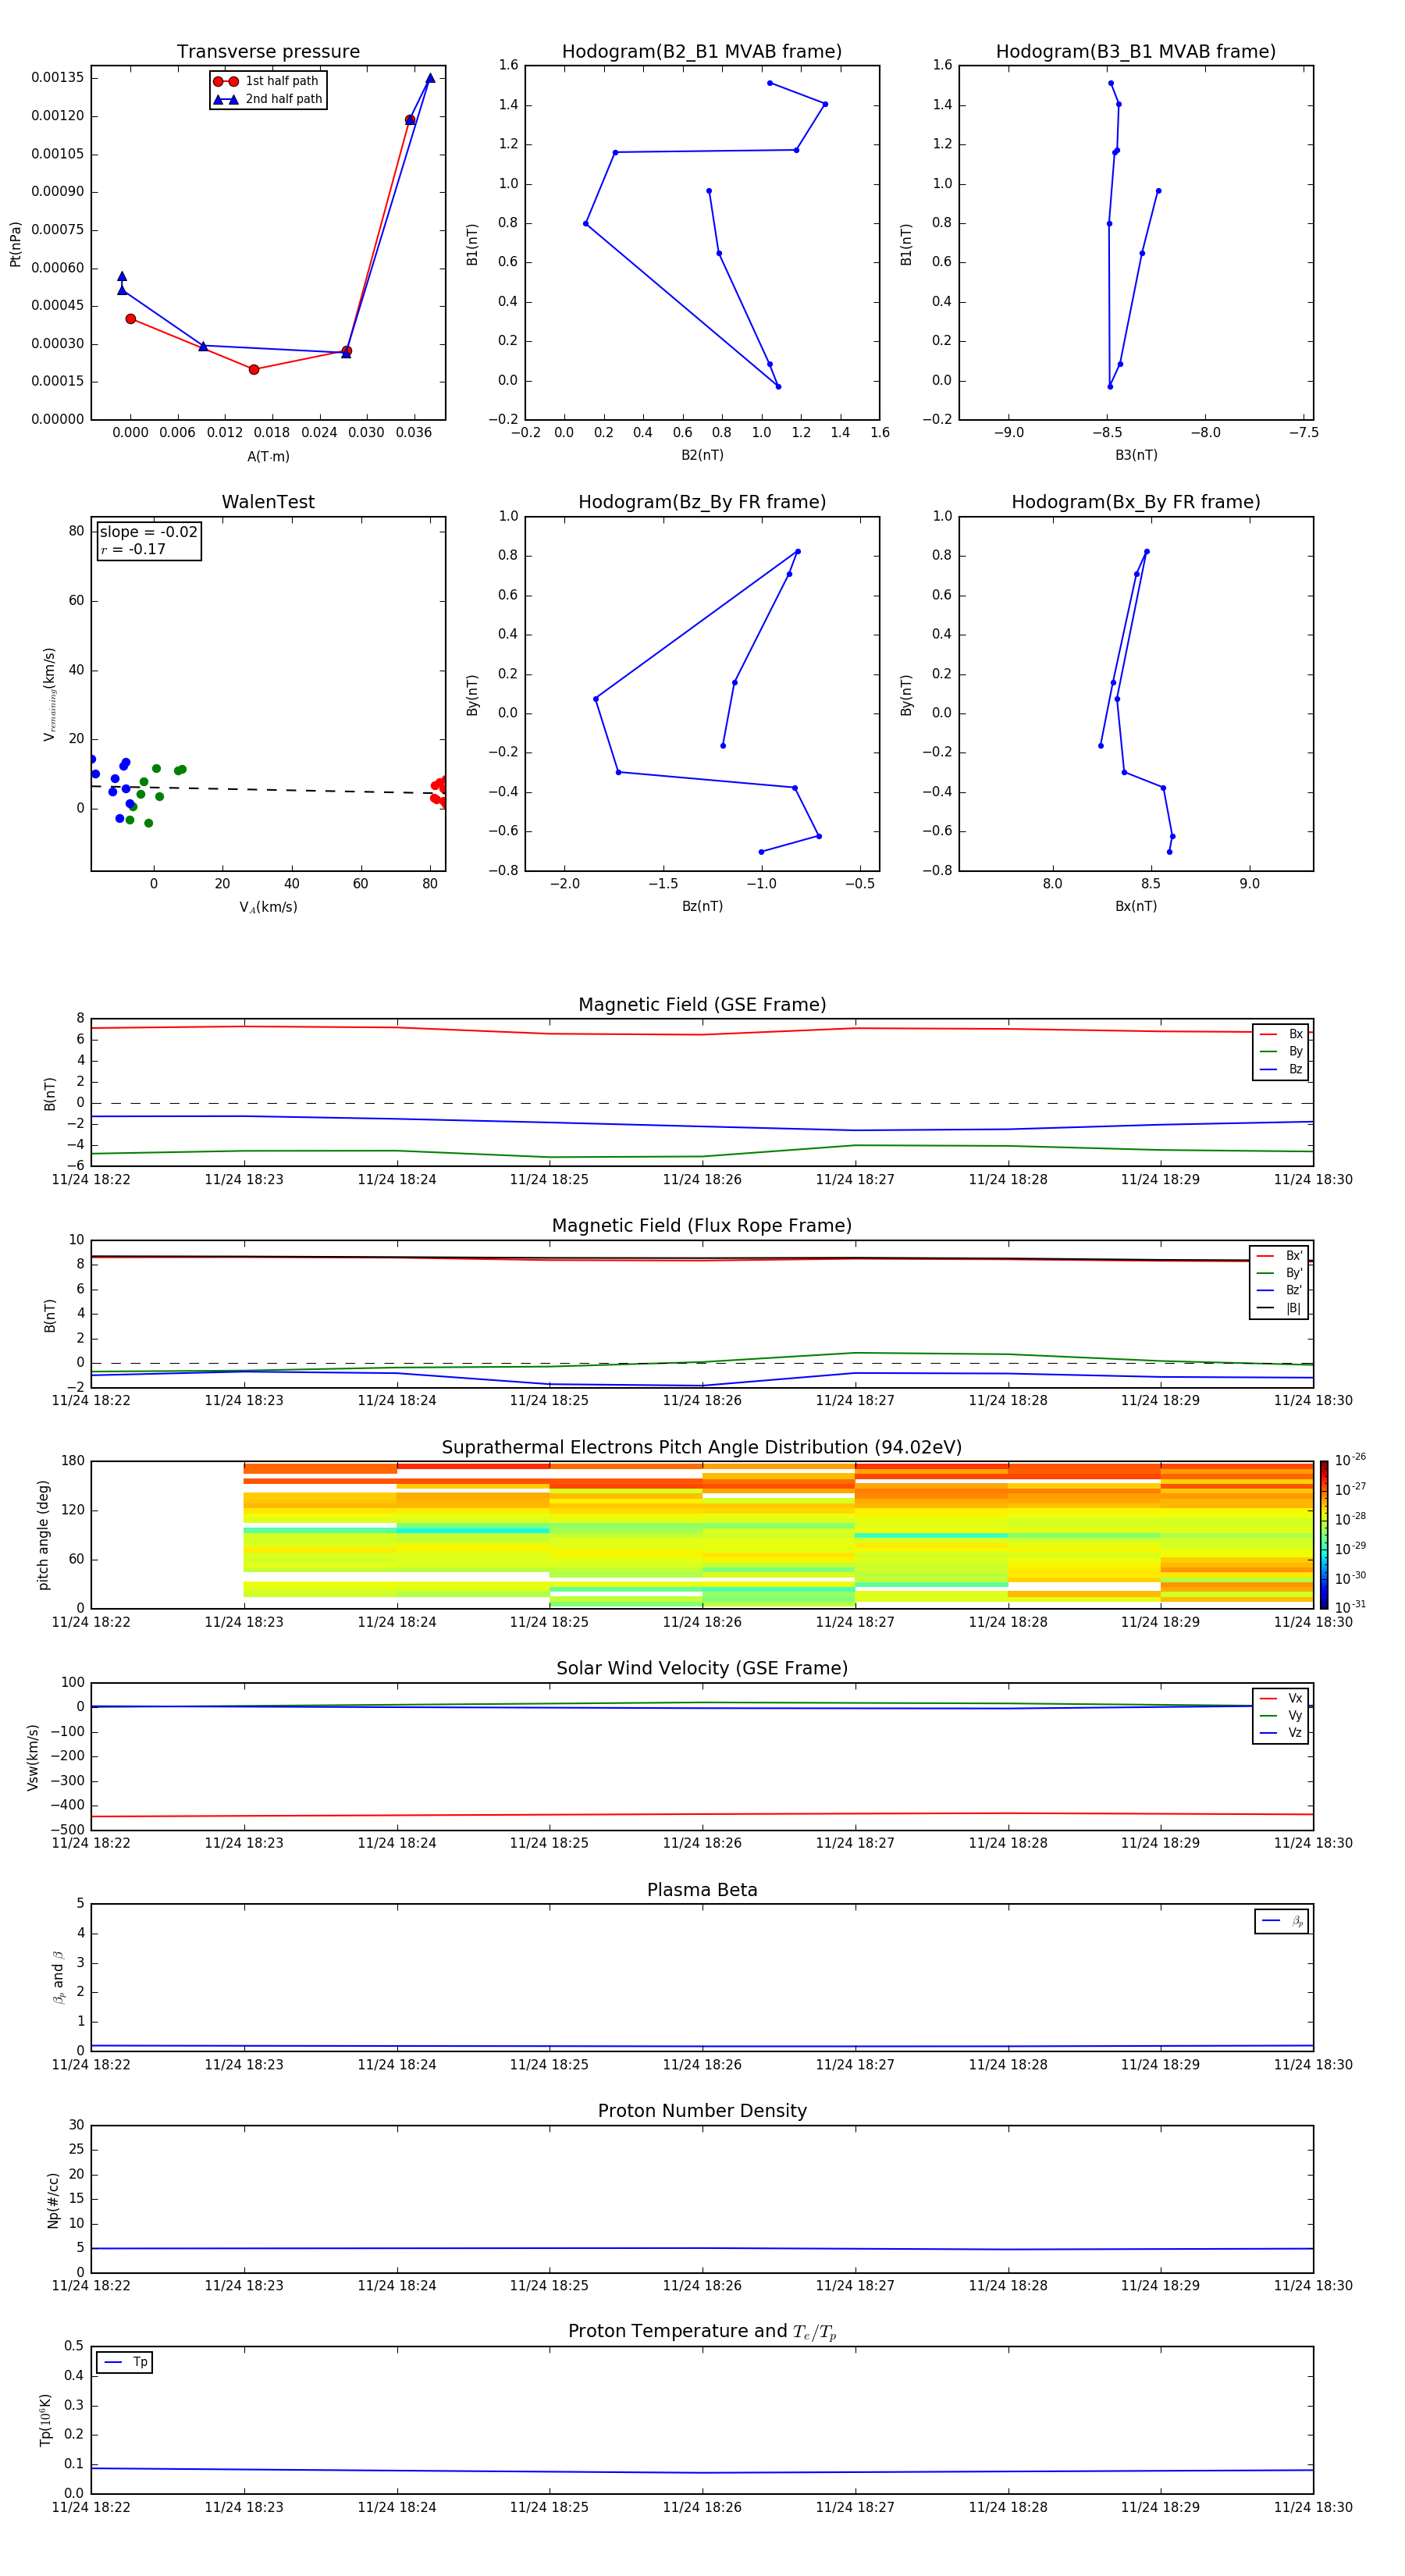Click the Hodogram(Bz_By FR frame) title
The height and width of the screenshot is (2576, 1405).
702,502
